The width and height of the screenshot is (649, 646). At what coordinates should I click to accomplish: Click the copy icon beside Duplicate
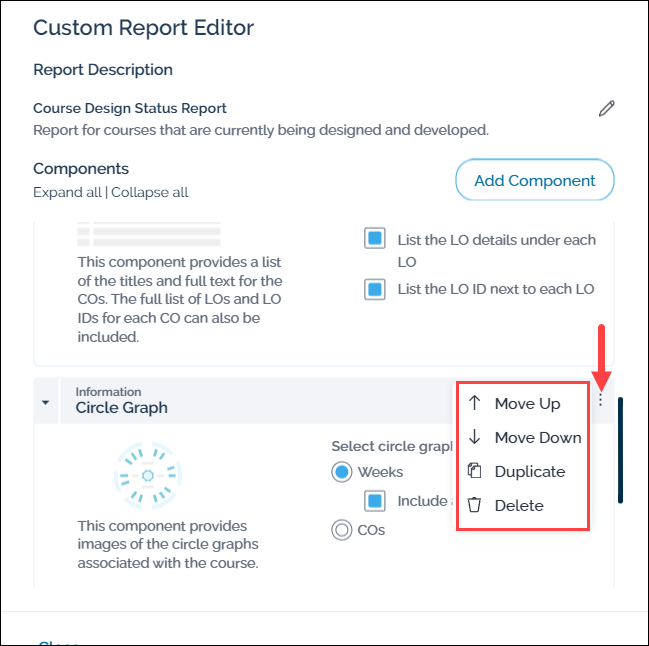475,471
